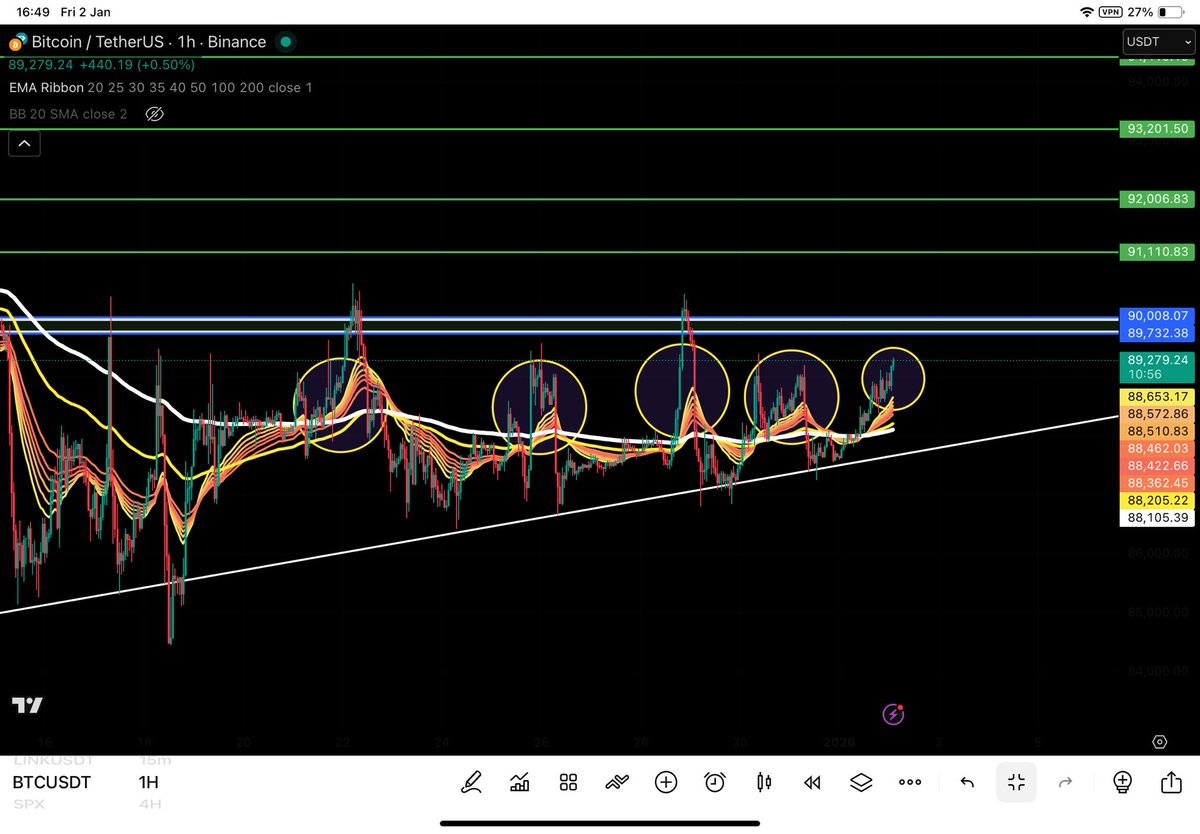Tap the blue 89,732.38 price label
The image size is (1200, 834).
point(1158,333)
